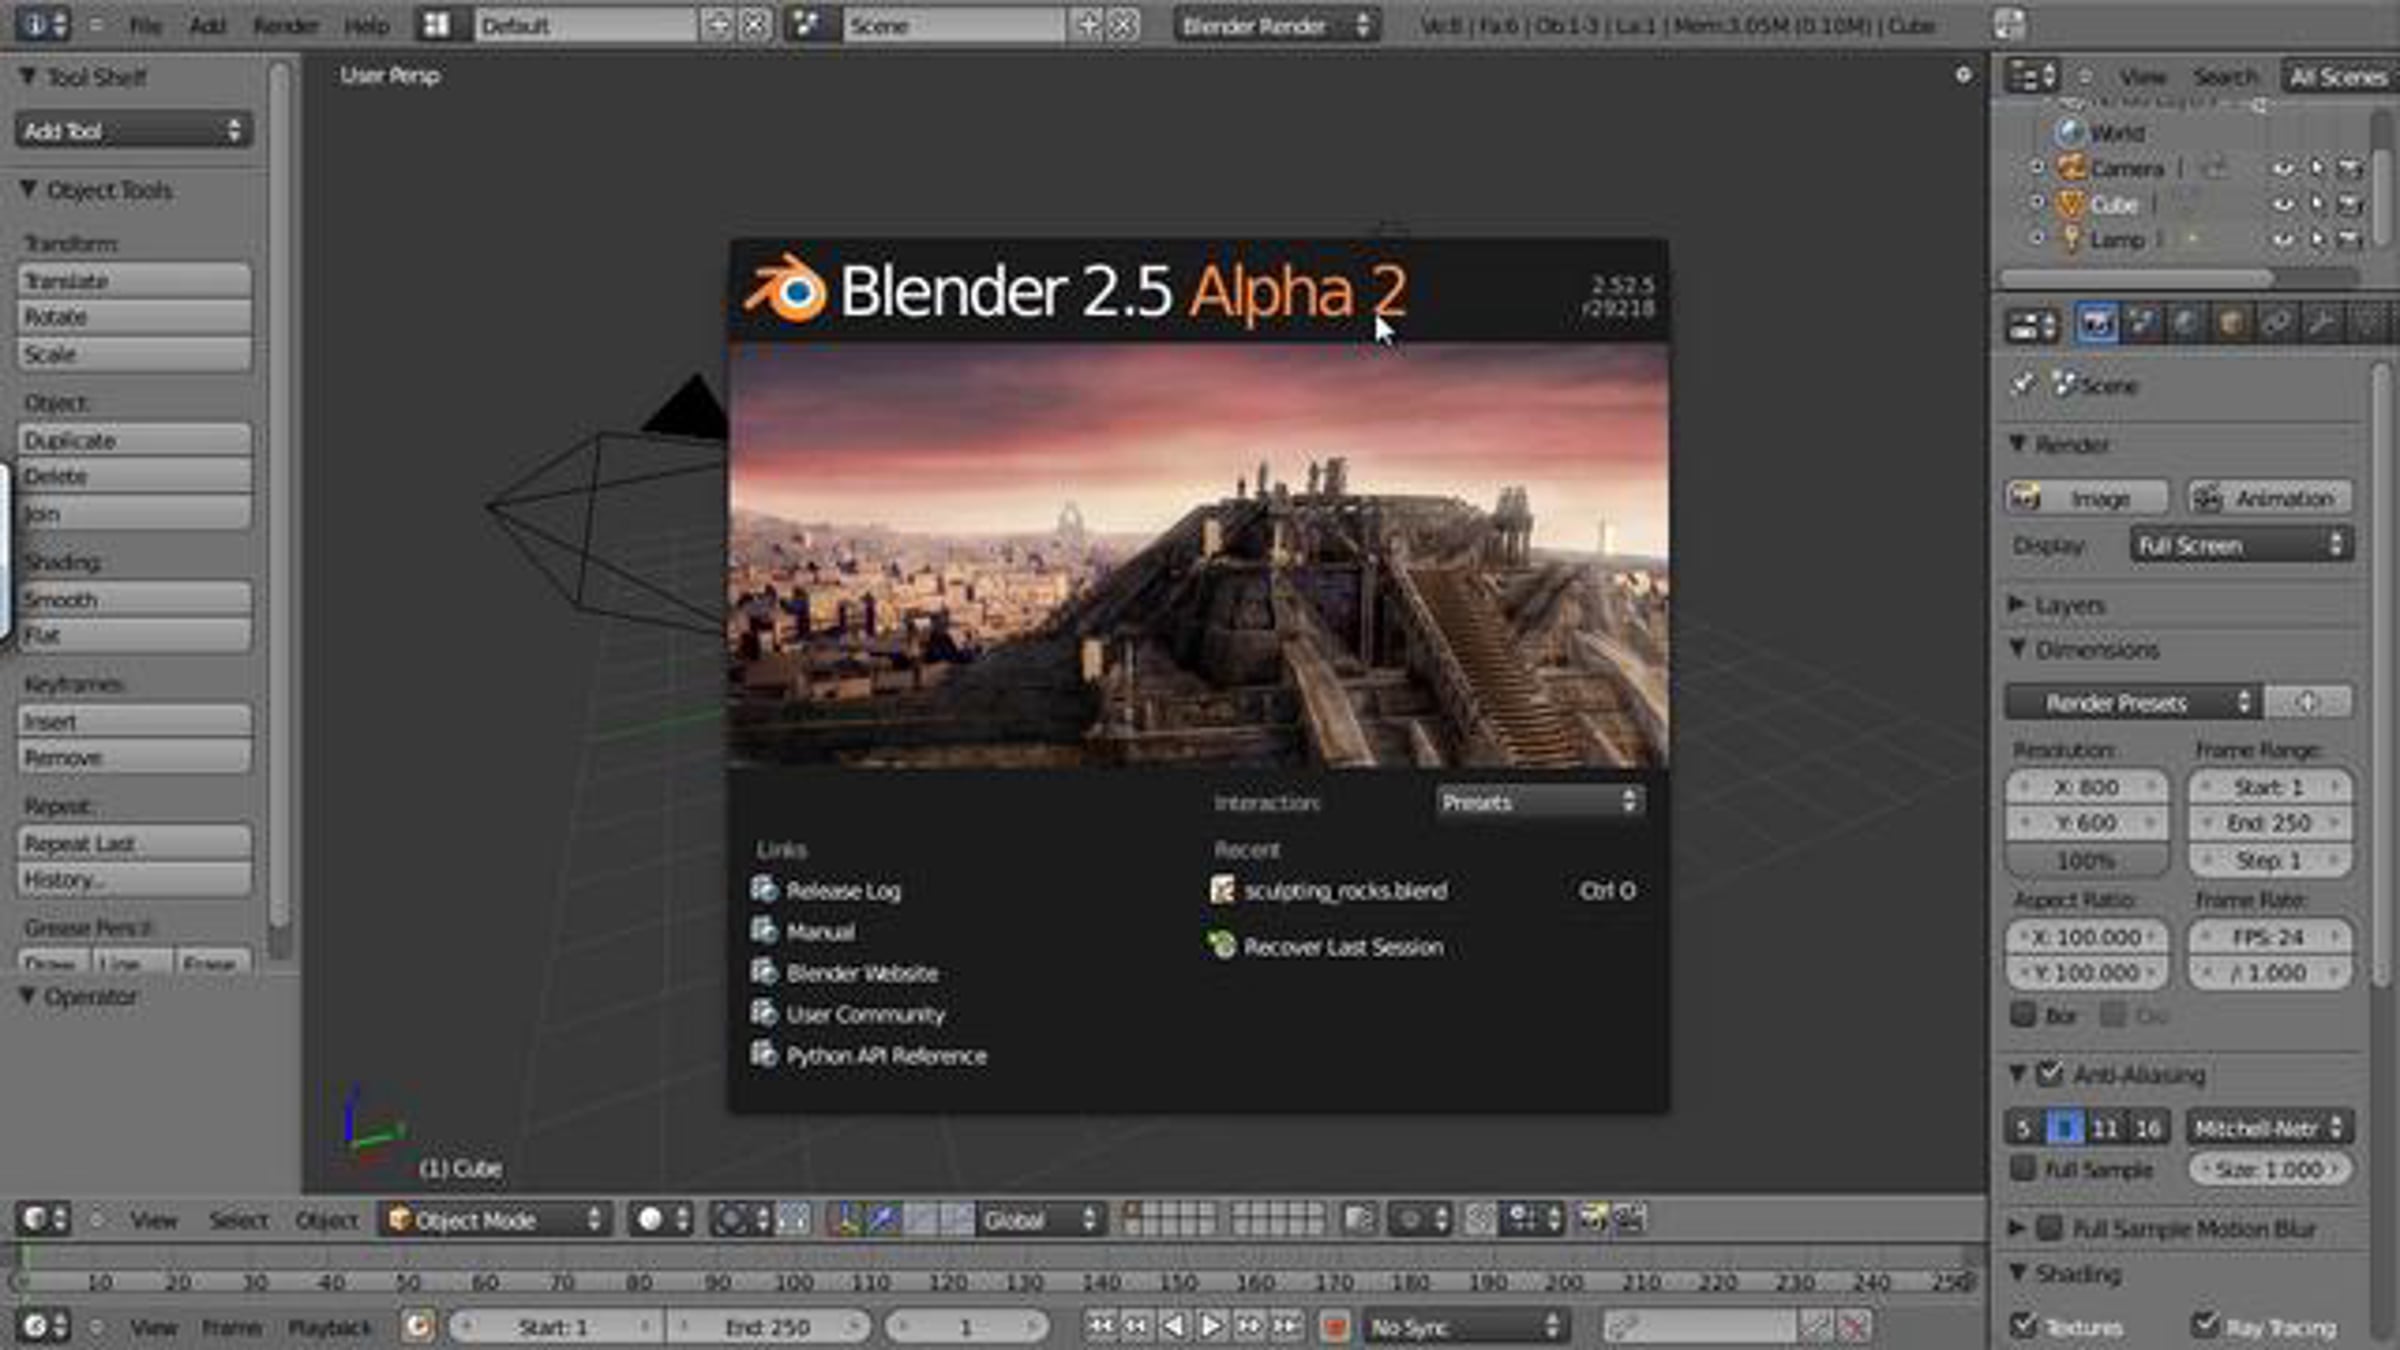Image resolution: width=2400 pixels, height=1350 pixels.
Task: Toggle the red auto-keyframe record button
Action: pyautogui.click(x=1334, y=1327)
